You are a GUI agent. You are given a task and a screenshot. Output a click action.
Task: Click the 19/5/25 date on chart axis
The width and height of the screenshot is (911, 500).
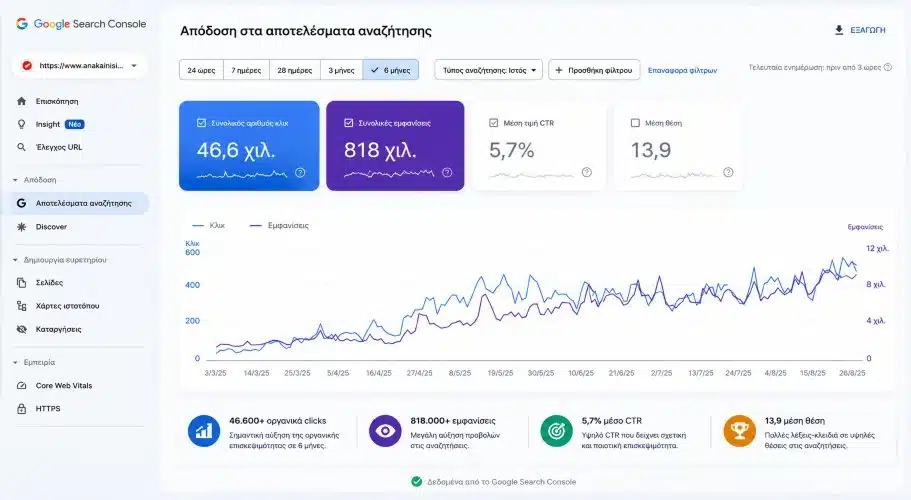(500, 373)
